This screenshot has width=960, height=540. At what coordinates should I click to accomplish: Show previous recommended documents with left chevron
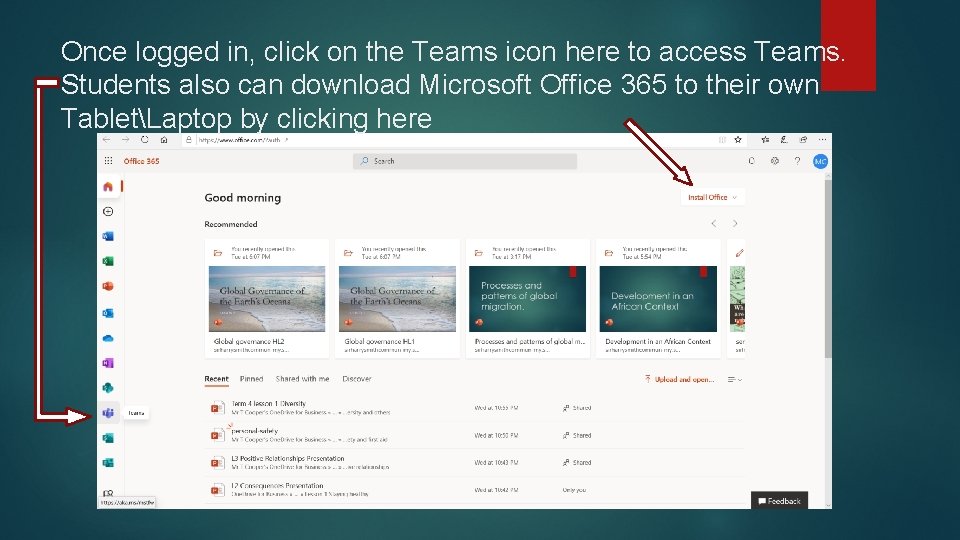pyautogui.click(x=714, y=223)
